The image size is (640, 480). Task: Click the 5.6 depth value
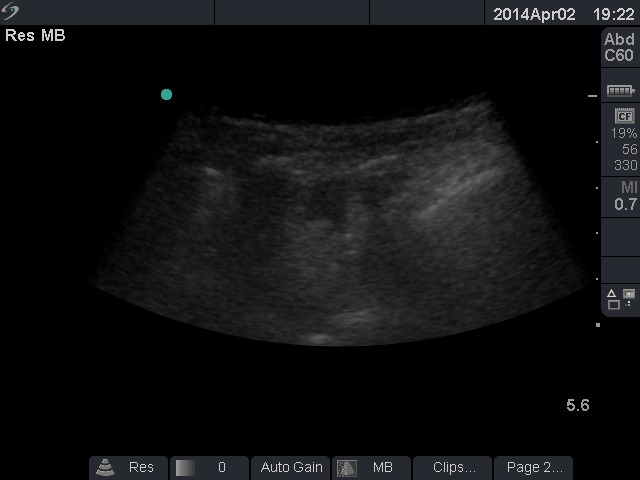point(578,405)
